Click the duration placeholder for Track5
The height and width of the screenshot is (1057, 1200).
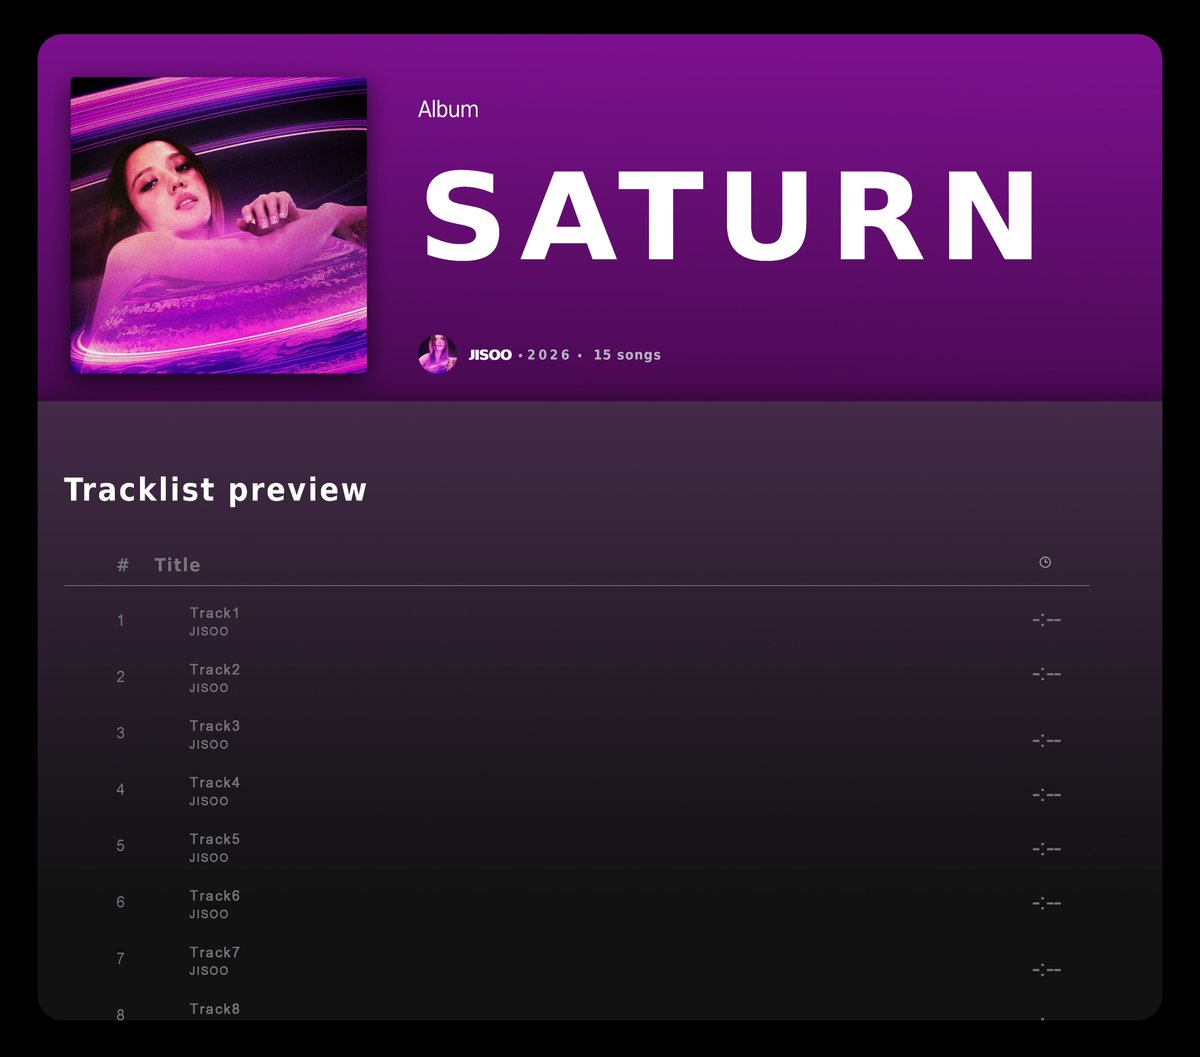coord(1046,850)
